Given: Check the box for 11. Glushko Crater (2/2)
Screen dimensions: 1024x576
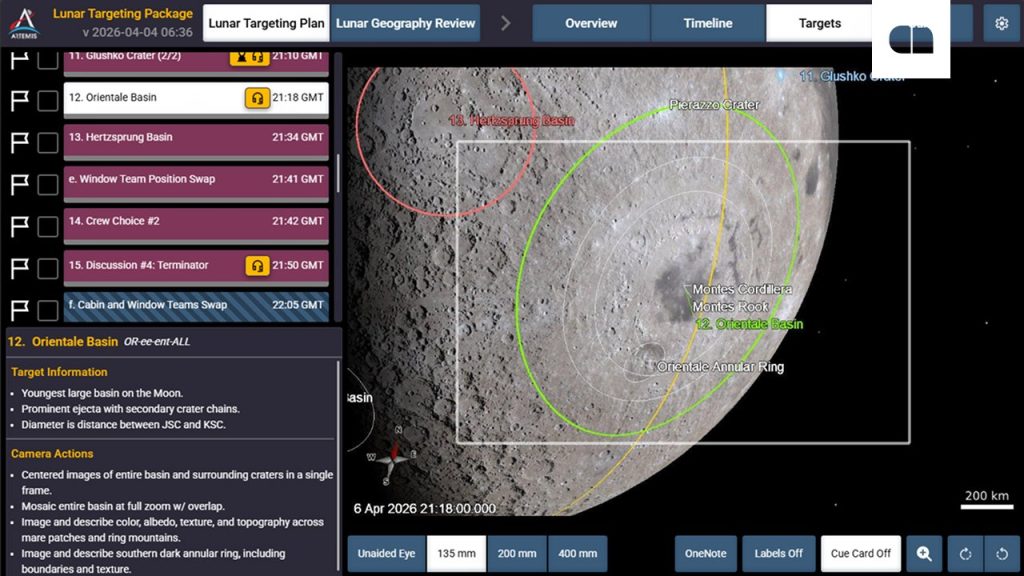Looking at the screenshot, I should click(48, 59).
